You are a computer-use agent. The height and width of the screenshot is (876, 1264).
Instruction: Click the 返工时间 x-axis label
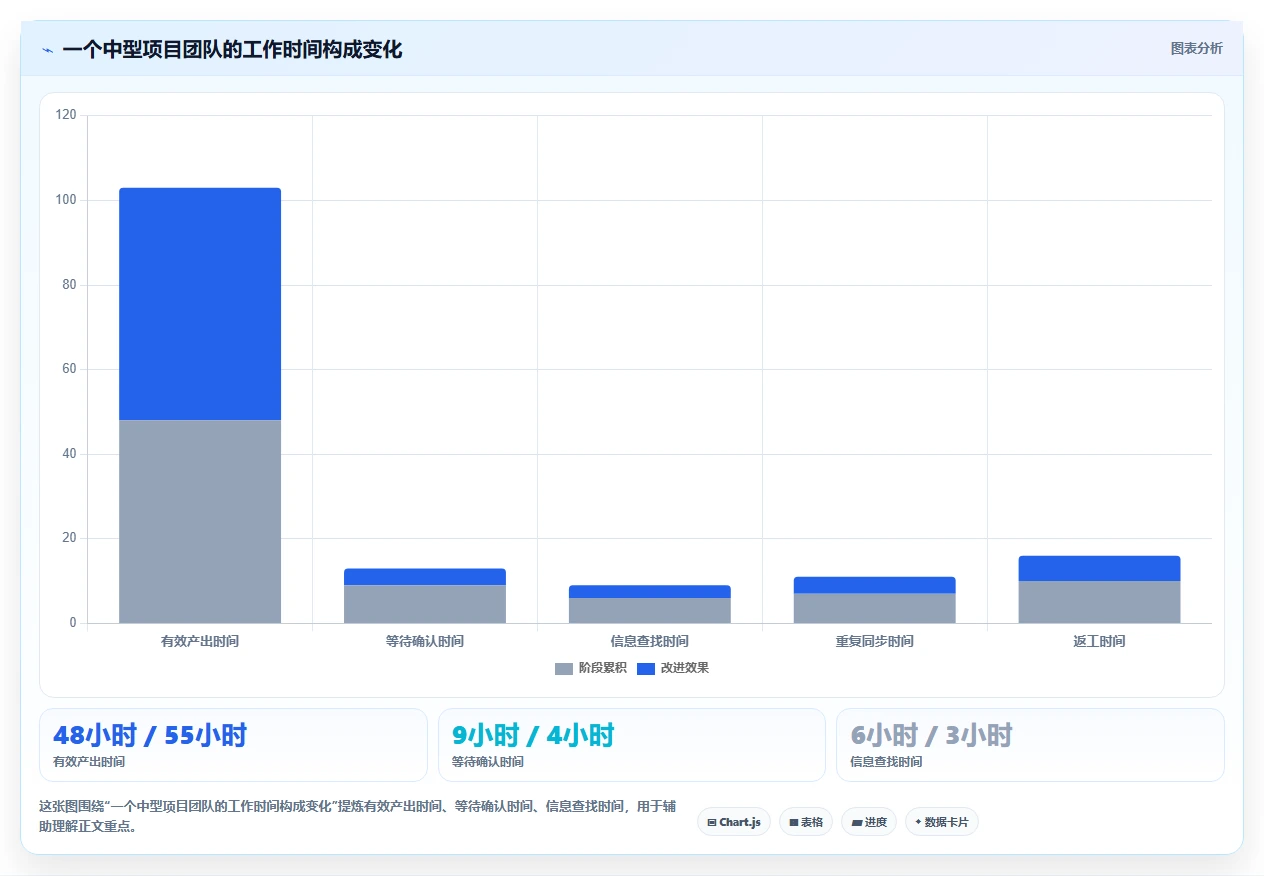coord(1100,641)
